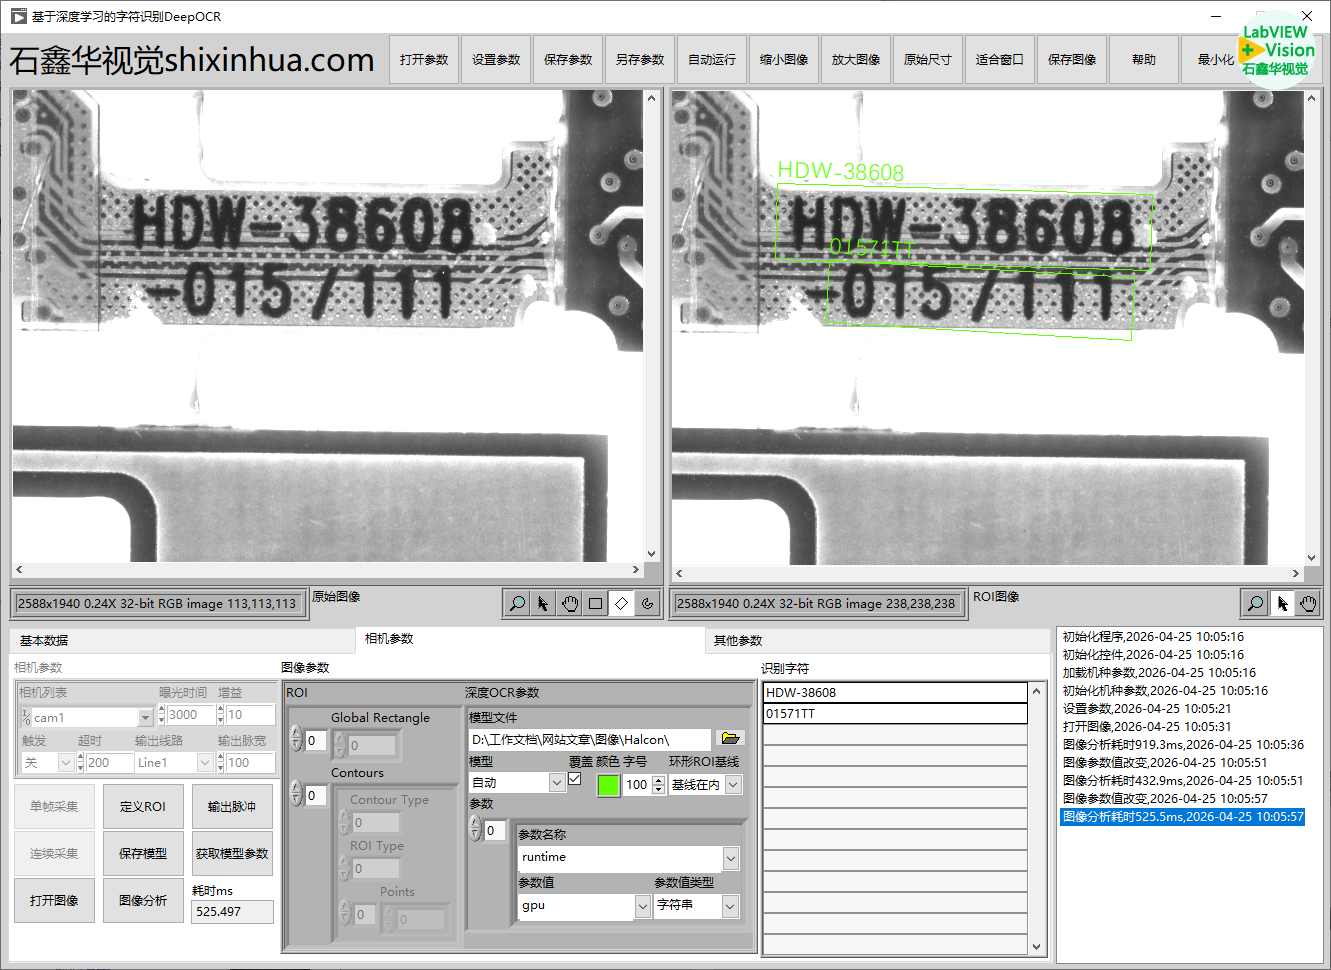Select the zoom tool under the original image
Screen dimensions: 1331x970
(x=517, y=604)
